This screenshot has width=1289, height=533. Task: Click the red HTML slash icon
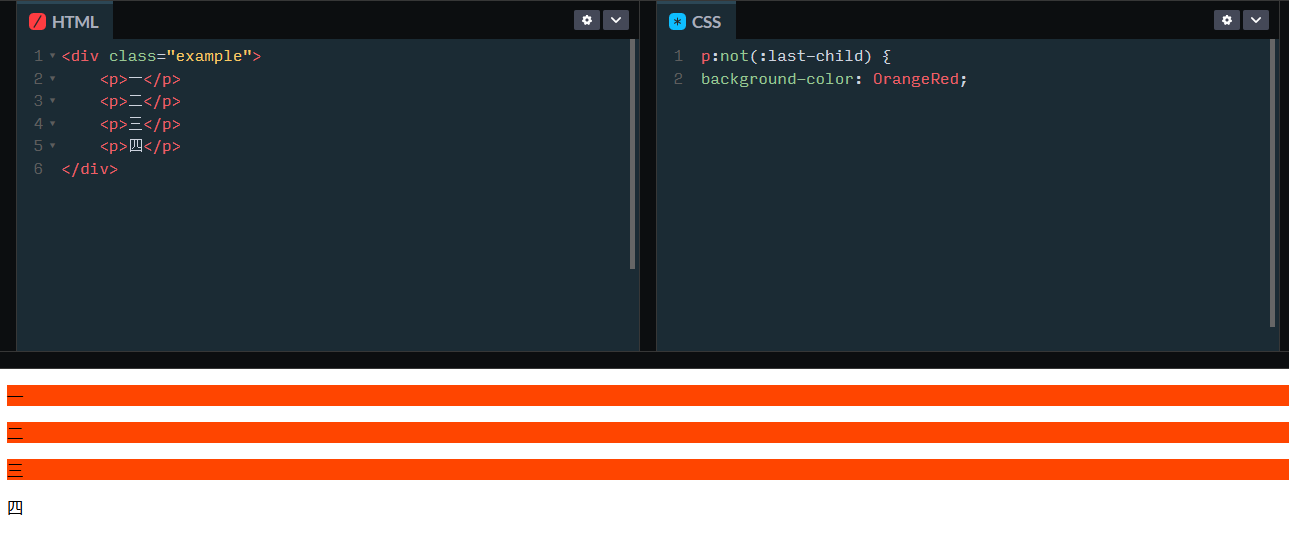pyautogui.click(x=38, y=22)
